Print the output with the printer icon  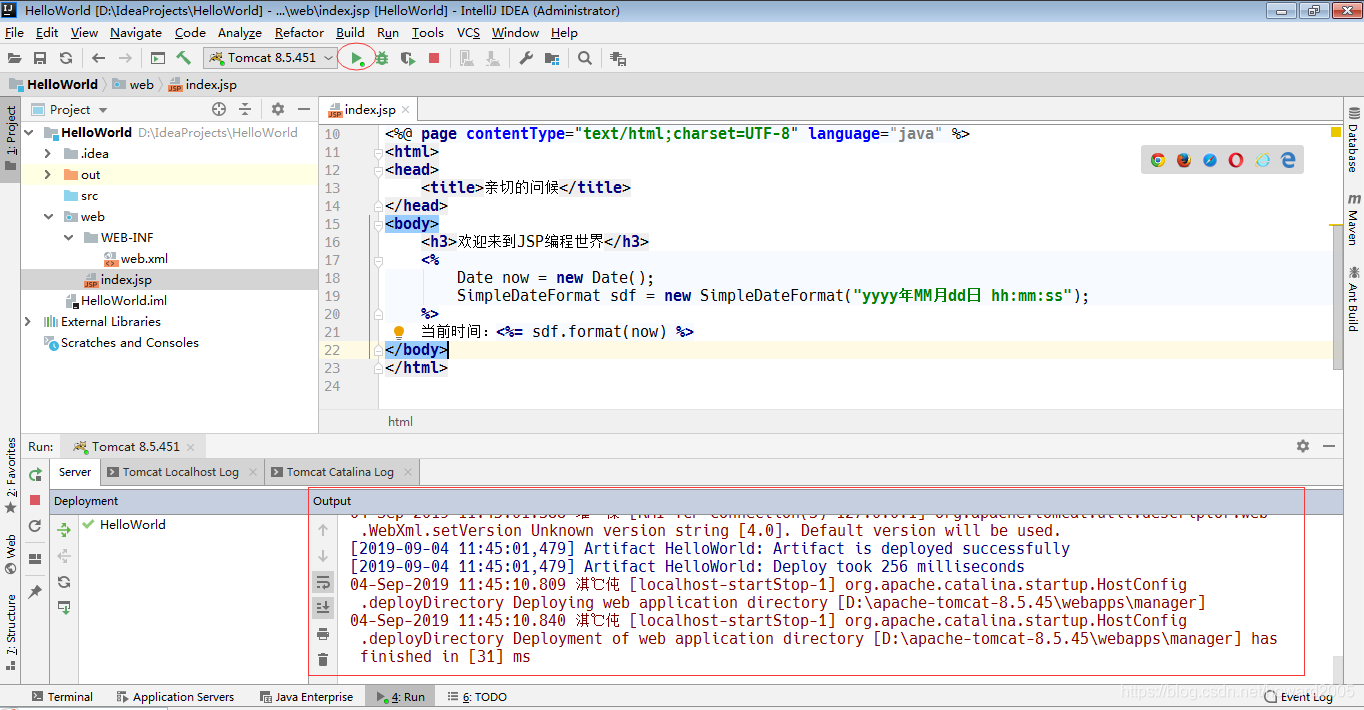coord(323,633)
